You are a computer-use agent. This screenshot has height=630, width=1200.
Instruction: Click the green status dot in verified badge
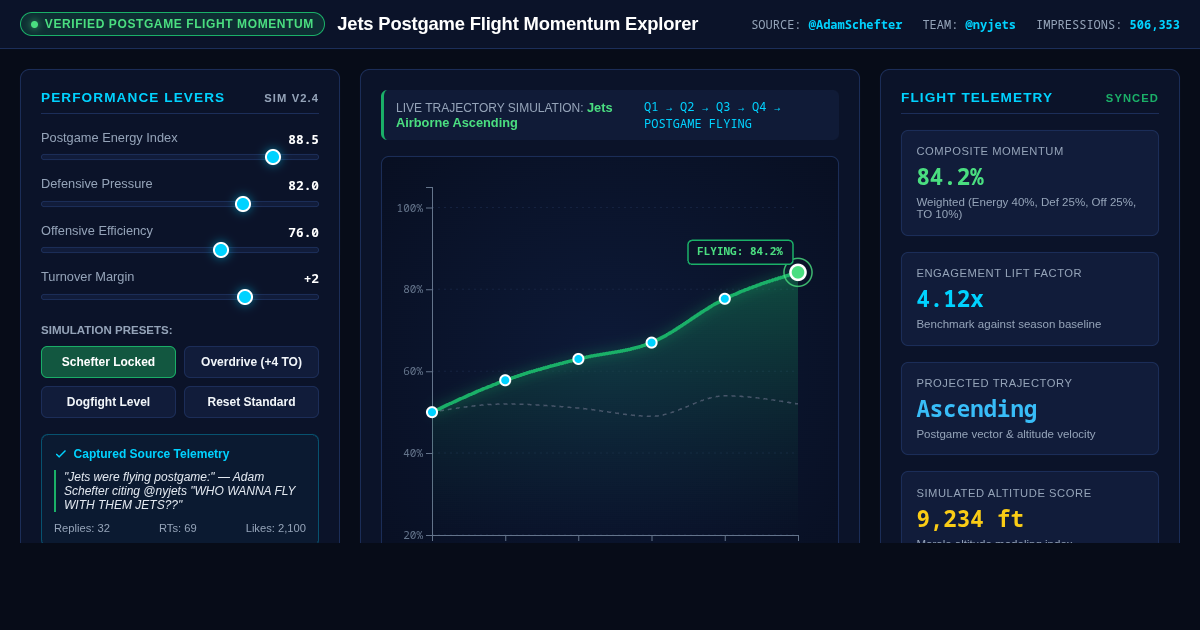pyautogui.click(x=34, y=24)
